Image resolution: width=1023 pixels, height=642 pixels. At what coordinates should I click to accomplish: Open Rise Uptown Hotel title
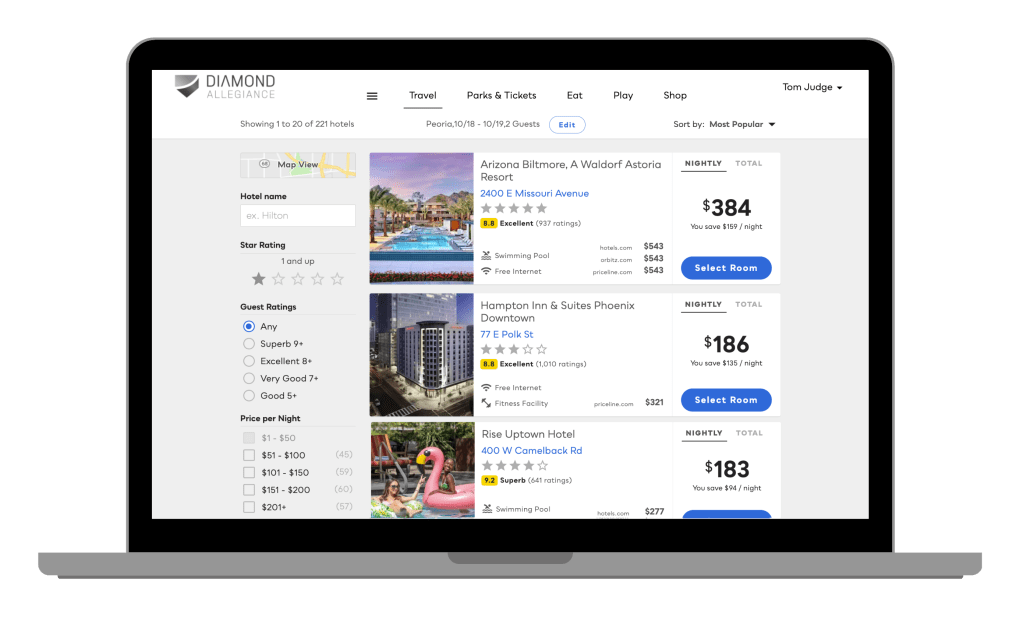click(528, 435)
